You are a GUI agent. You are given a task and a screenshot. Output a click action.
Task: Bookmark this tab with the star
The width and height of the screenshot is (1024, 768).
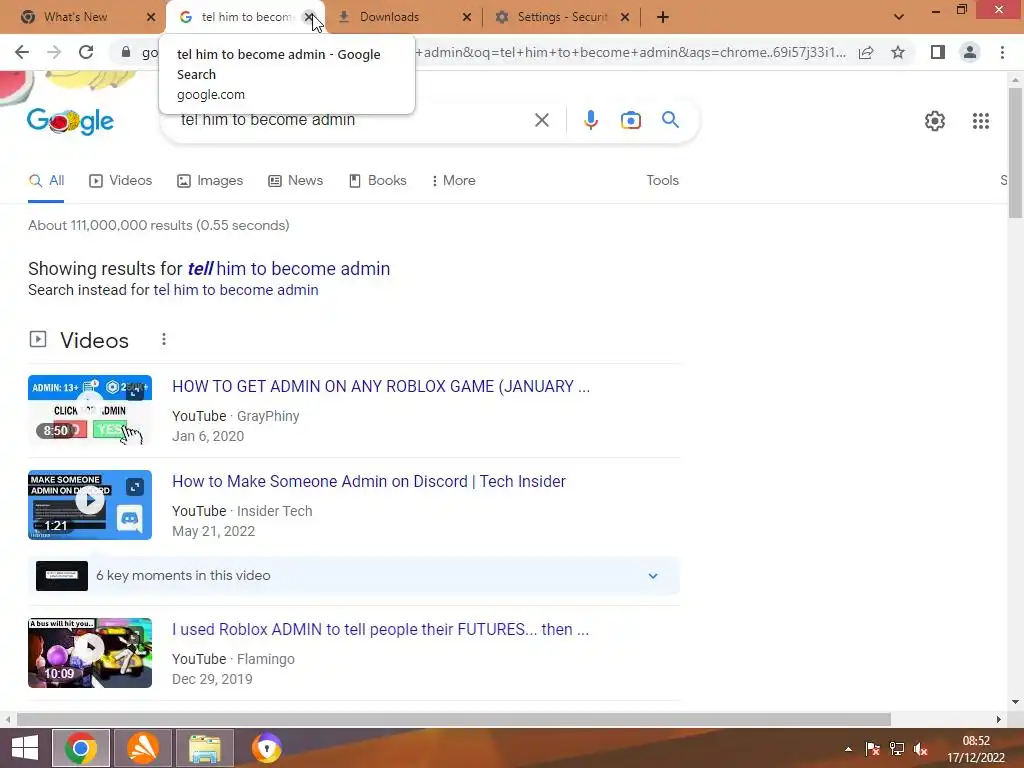(898, 52)
